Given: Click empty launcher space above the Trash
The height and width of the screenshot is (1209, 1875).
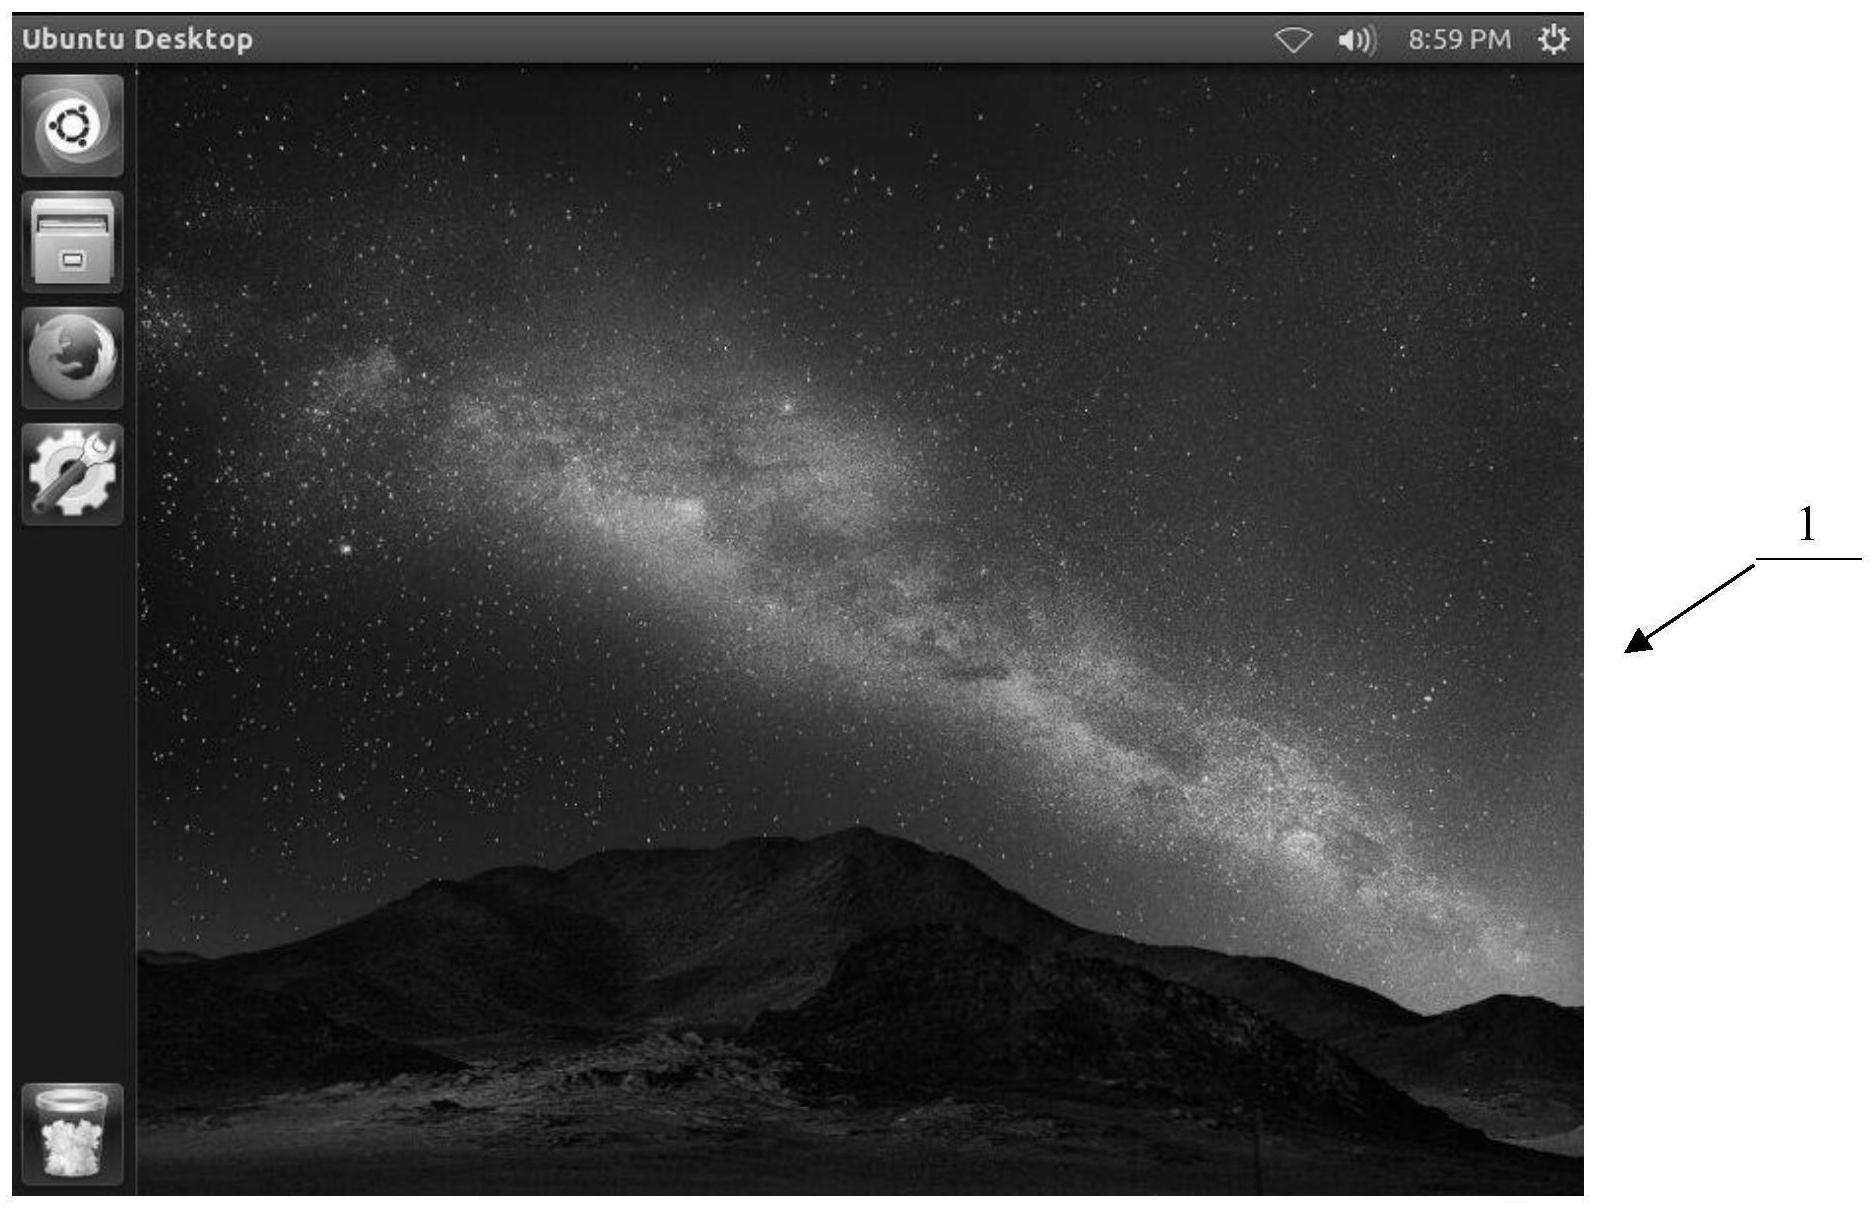Looking at the screenshot, I should [x=72, y=800].
